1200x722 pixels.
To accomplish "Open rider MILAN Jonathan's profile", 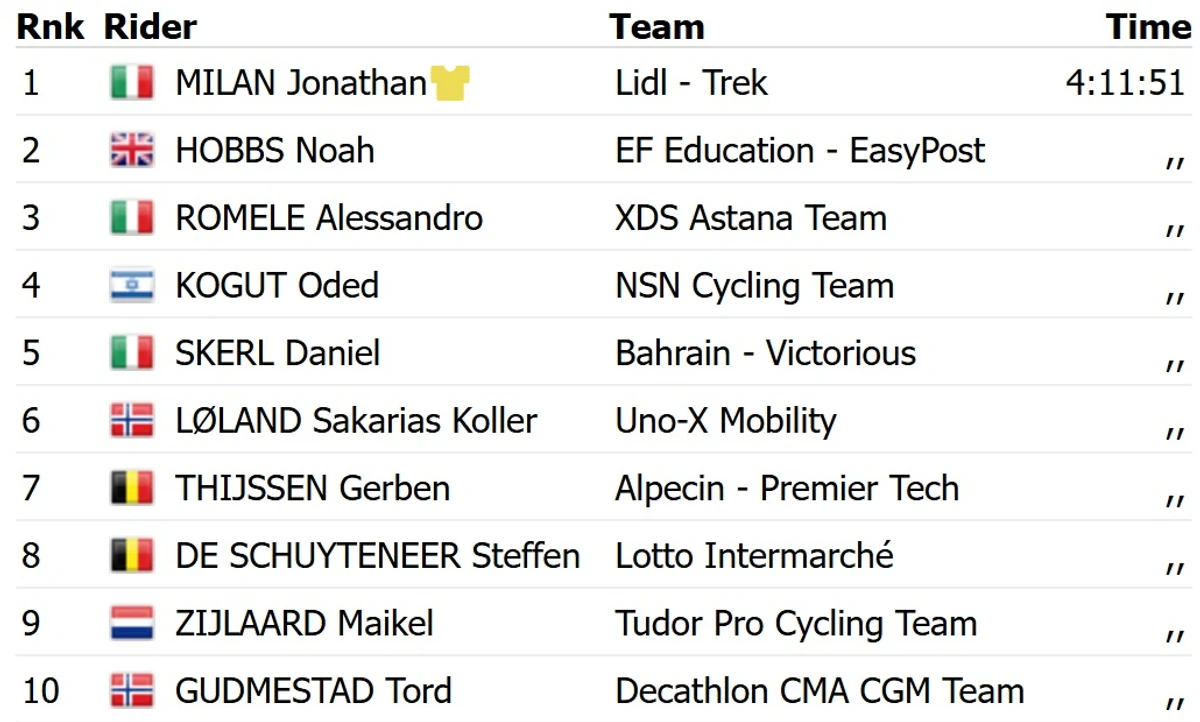I will pos(301,83).
